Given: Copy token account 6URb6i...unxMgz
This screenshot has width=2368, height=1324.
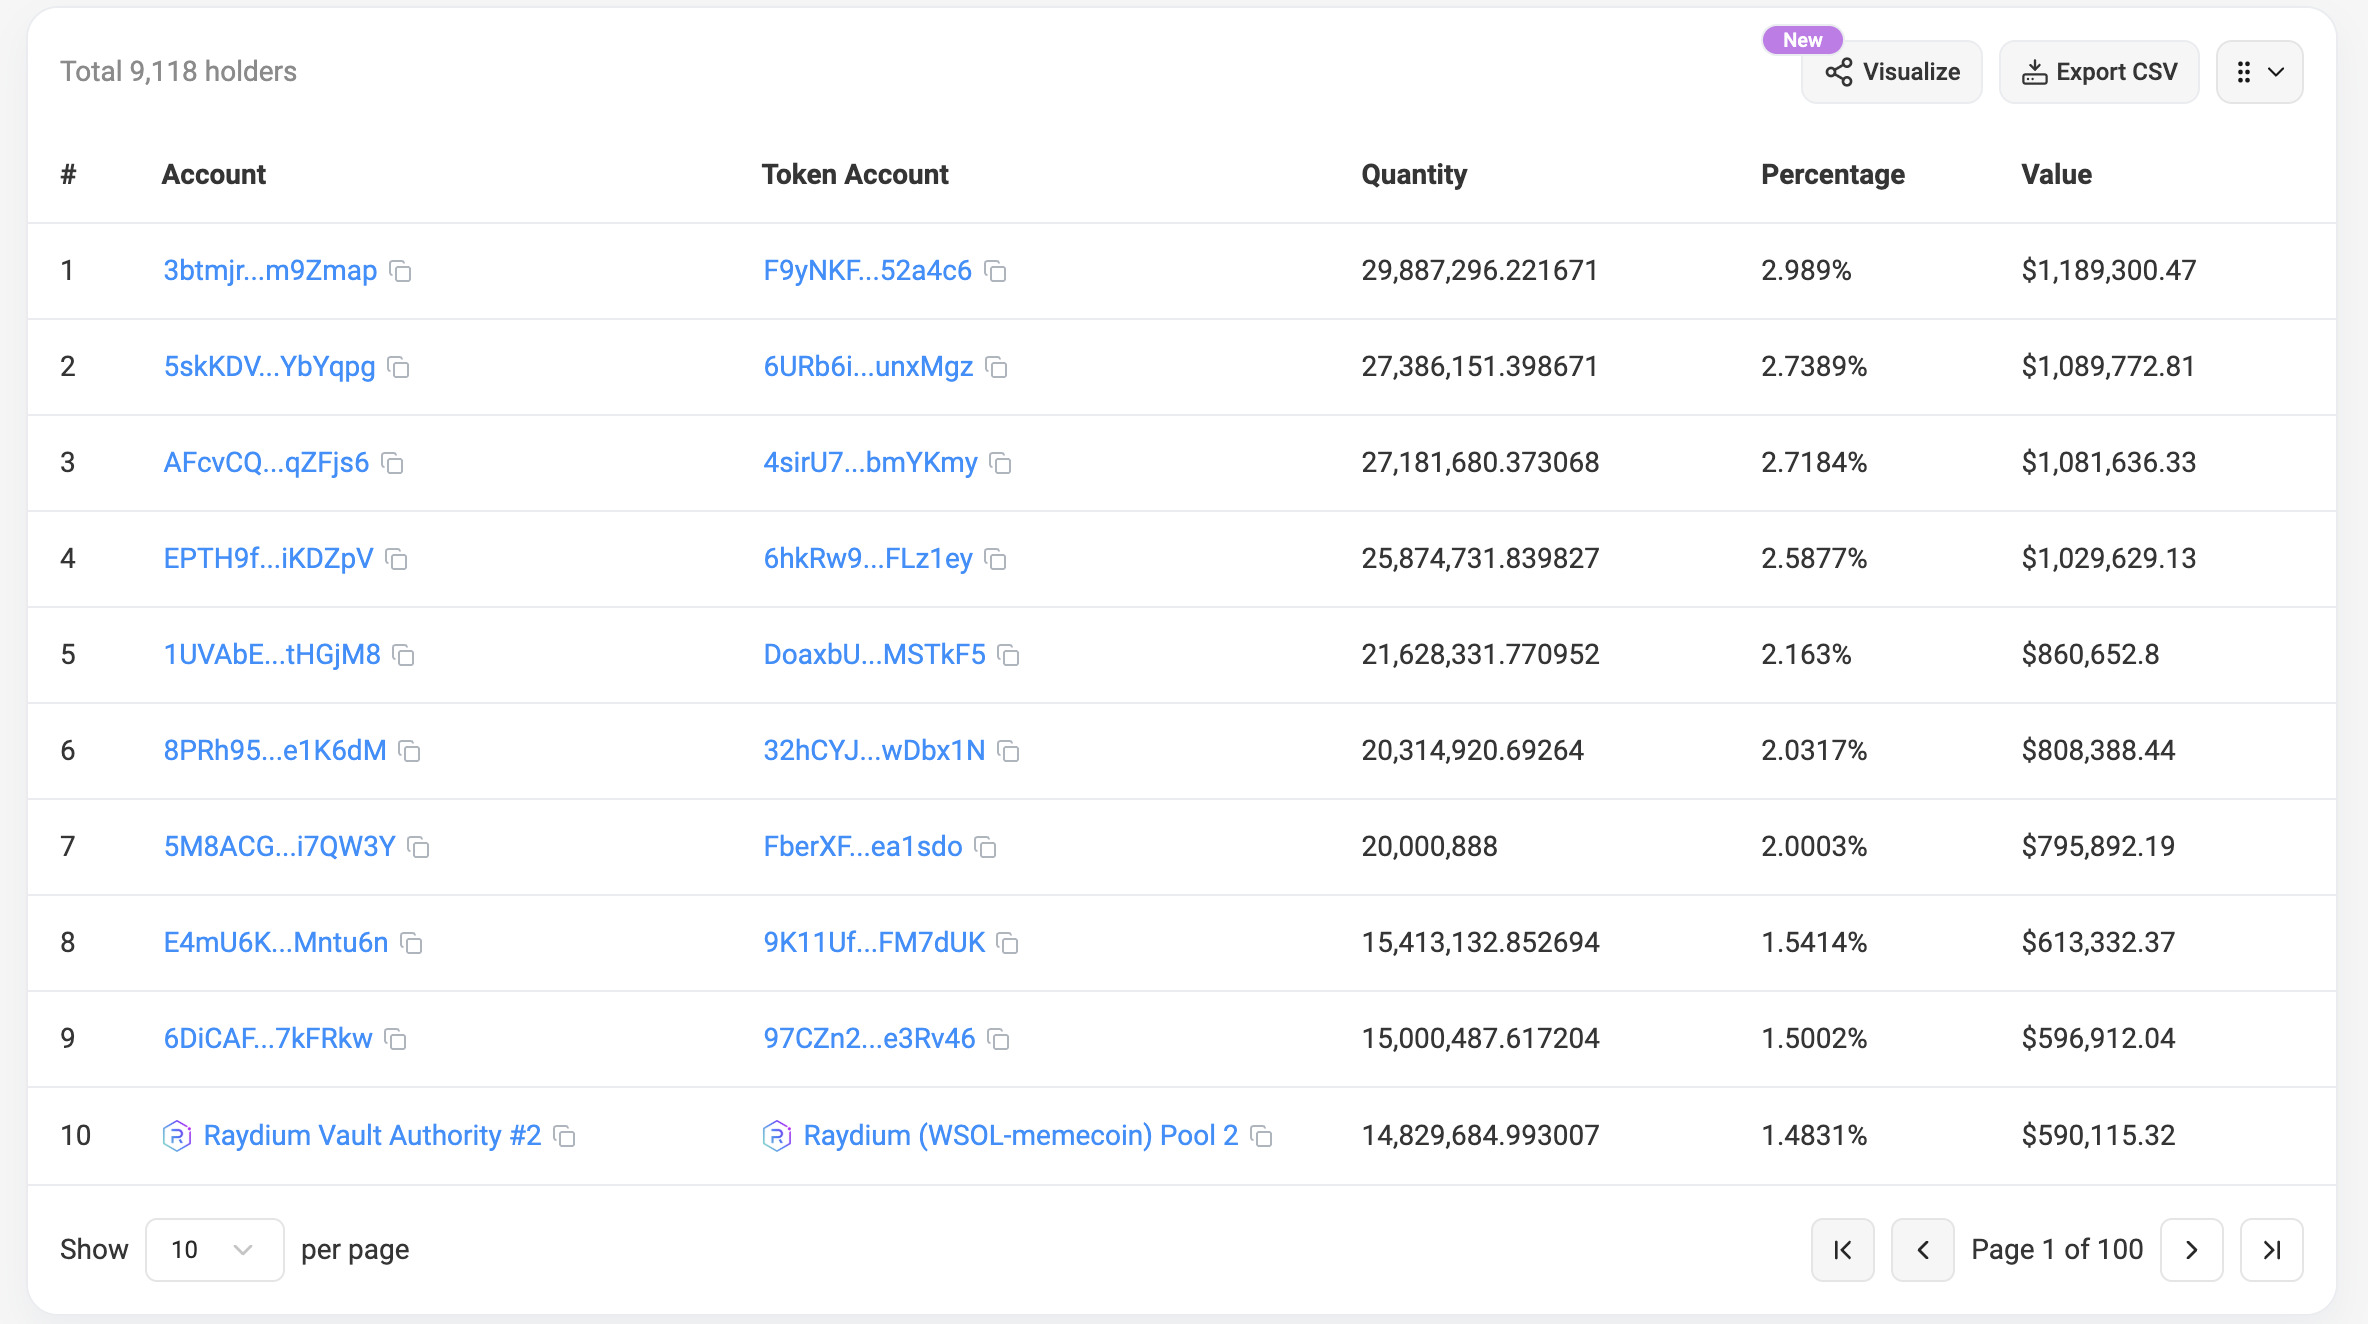Looking at the screenshot, I should coord(996,367).
